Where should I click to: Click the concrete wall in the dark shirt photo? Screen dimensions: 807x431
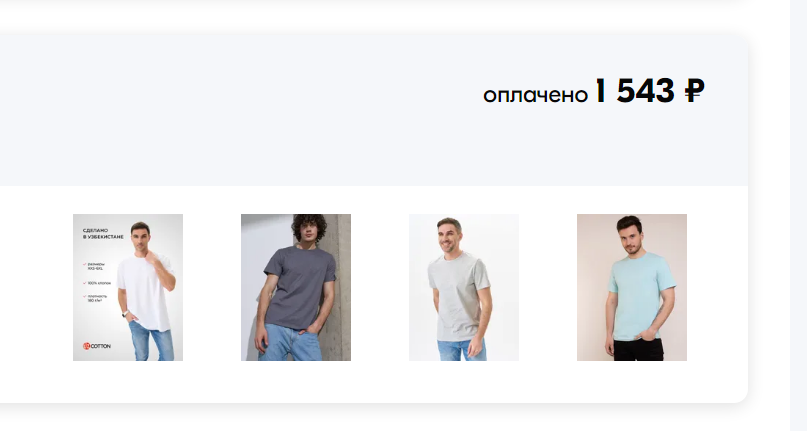click(x=340, y=288)
